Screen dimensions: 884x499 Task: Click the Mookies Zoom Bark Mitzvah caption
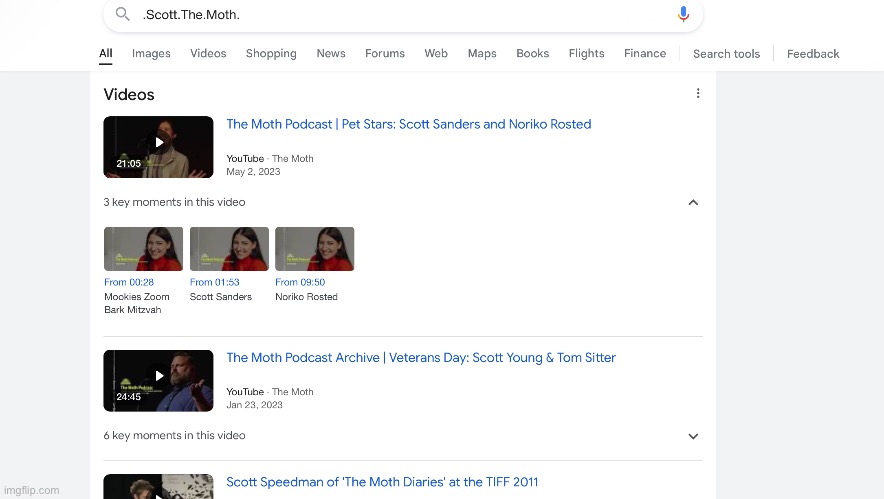coord(137,303)
